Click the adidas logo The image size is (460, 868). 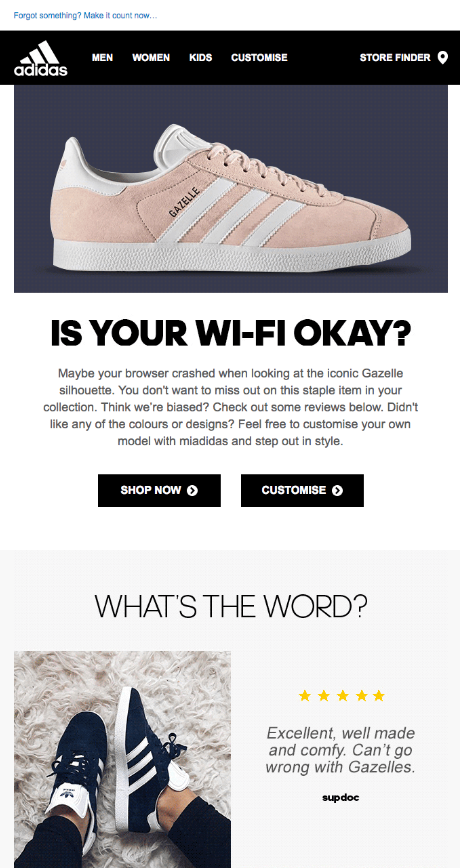pyautogui.click(x=40, y=58)
